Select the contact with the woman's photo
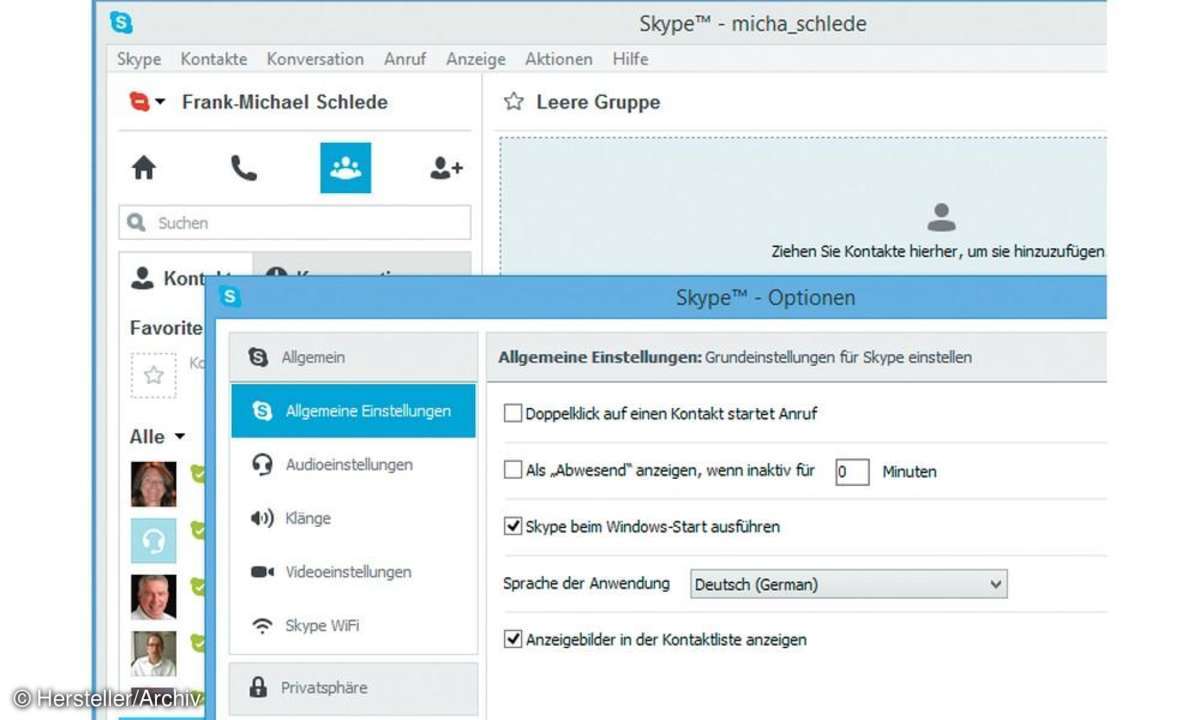The width and height of the screenshot is (1200, 720). [x=154, y=484]
